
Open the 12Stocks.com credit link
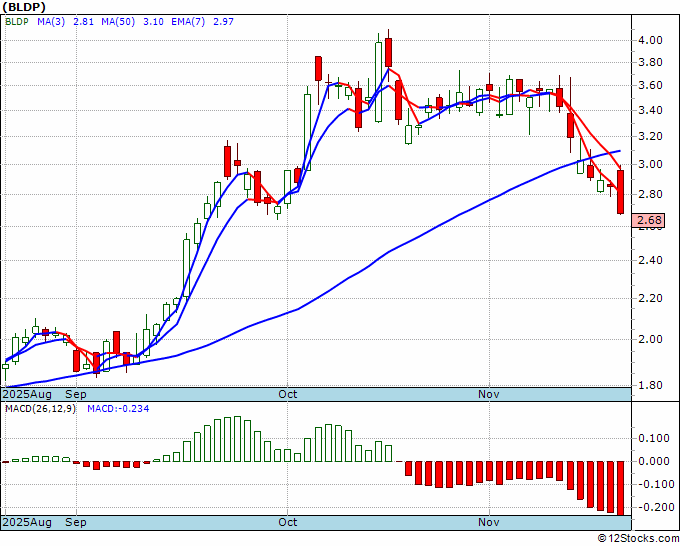click(x=638, y=539)
